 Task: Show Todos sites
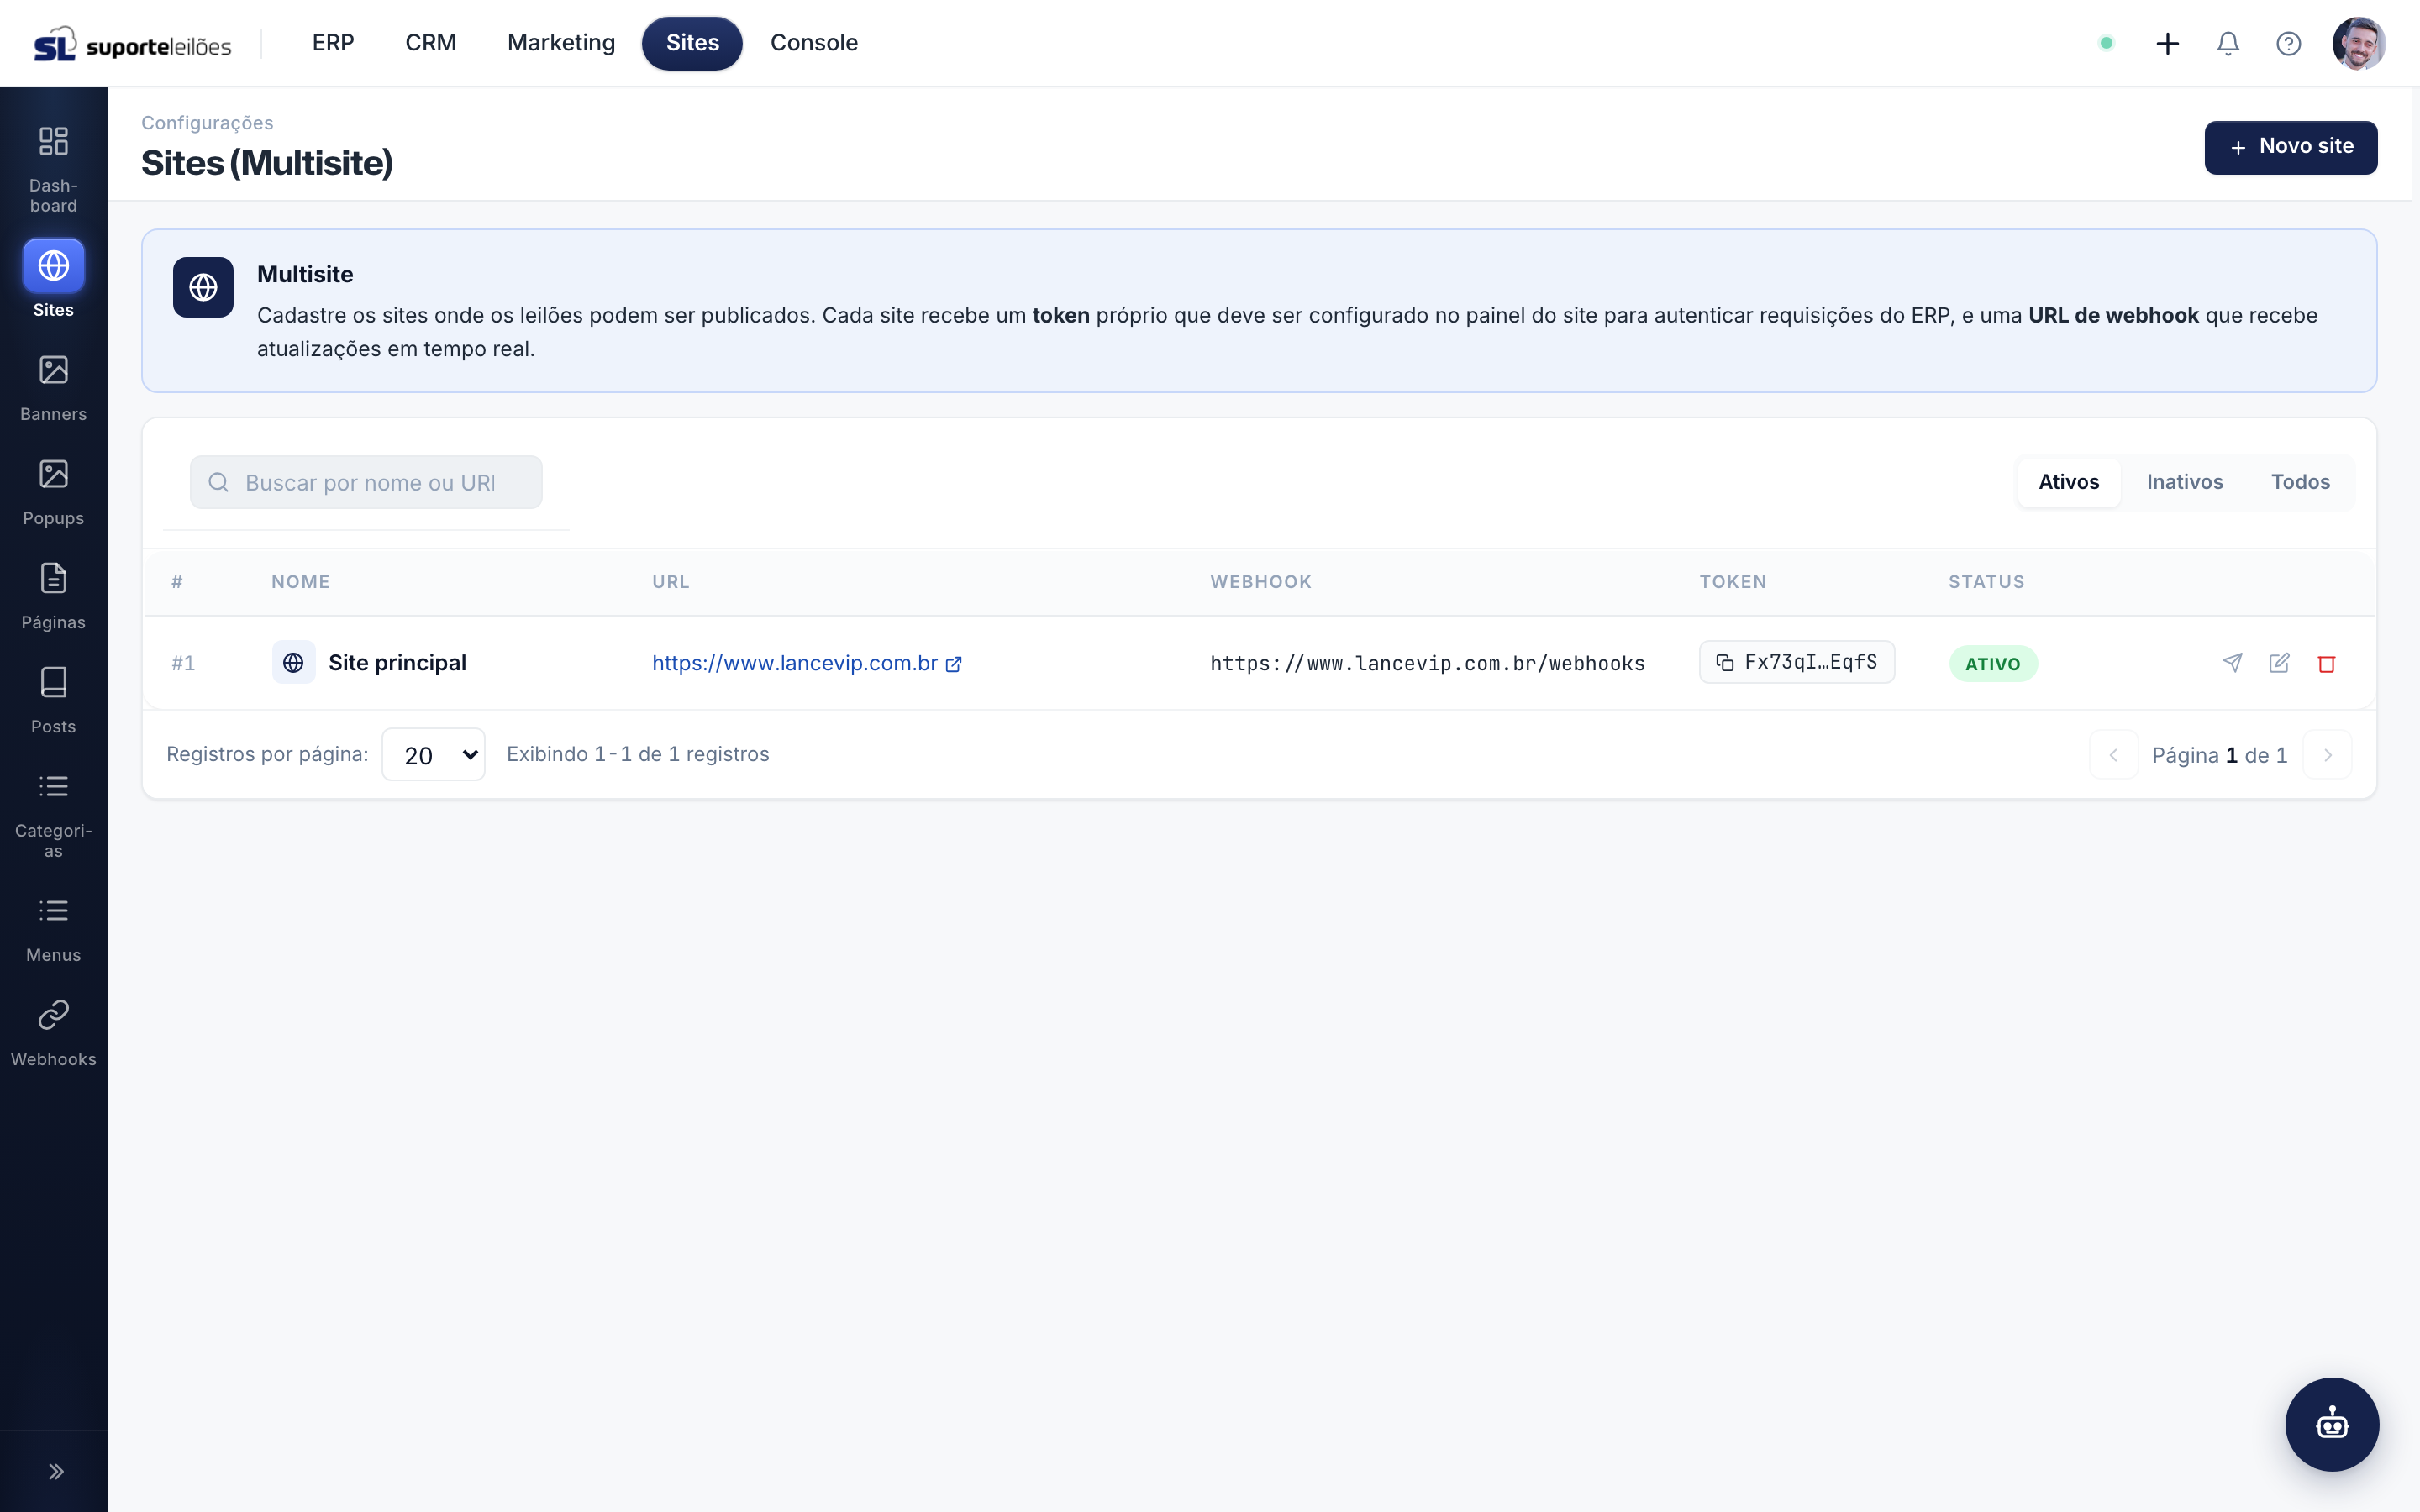2300,482
